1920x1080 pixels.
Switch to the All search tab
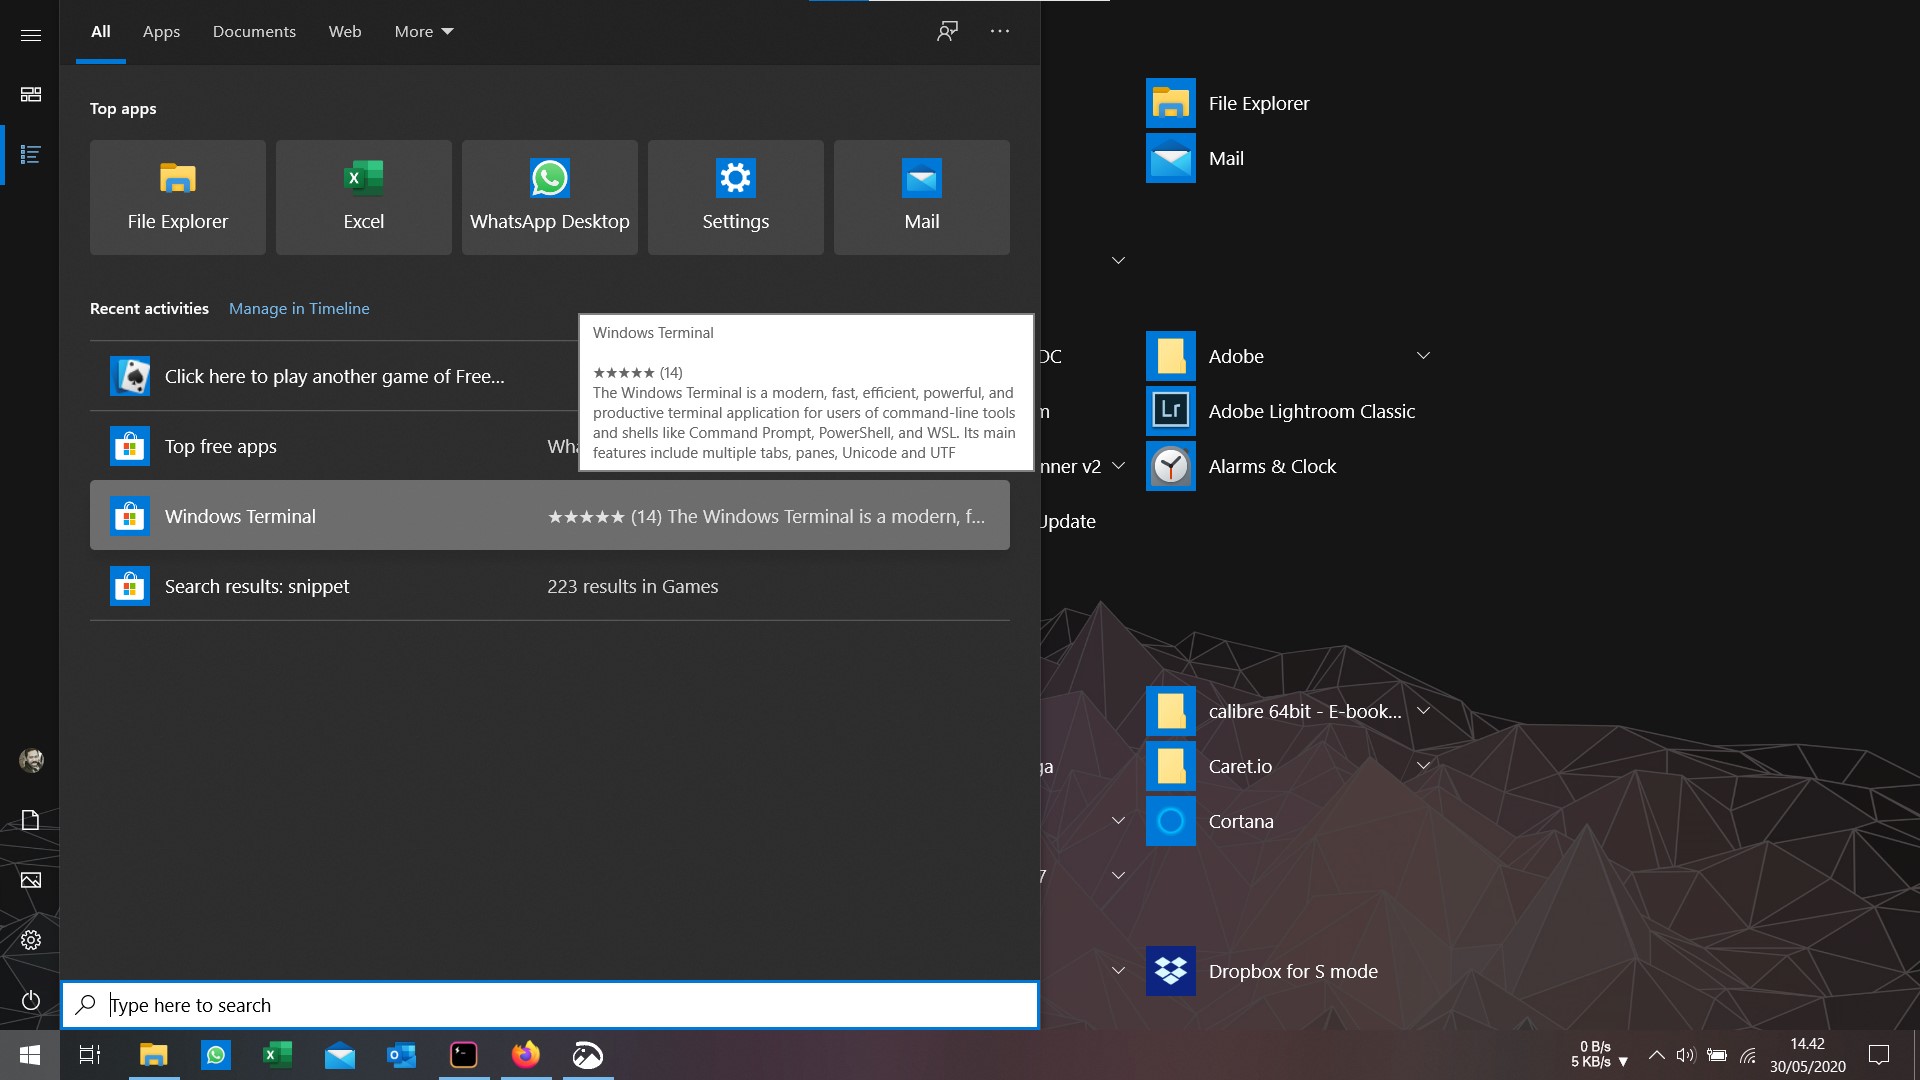(x=101, y=31)
